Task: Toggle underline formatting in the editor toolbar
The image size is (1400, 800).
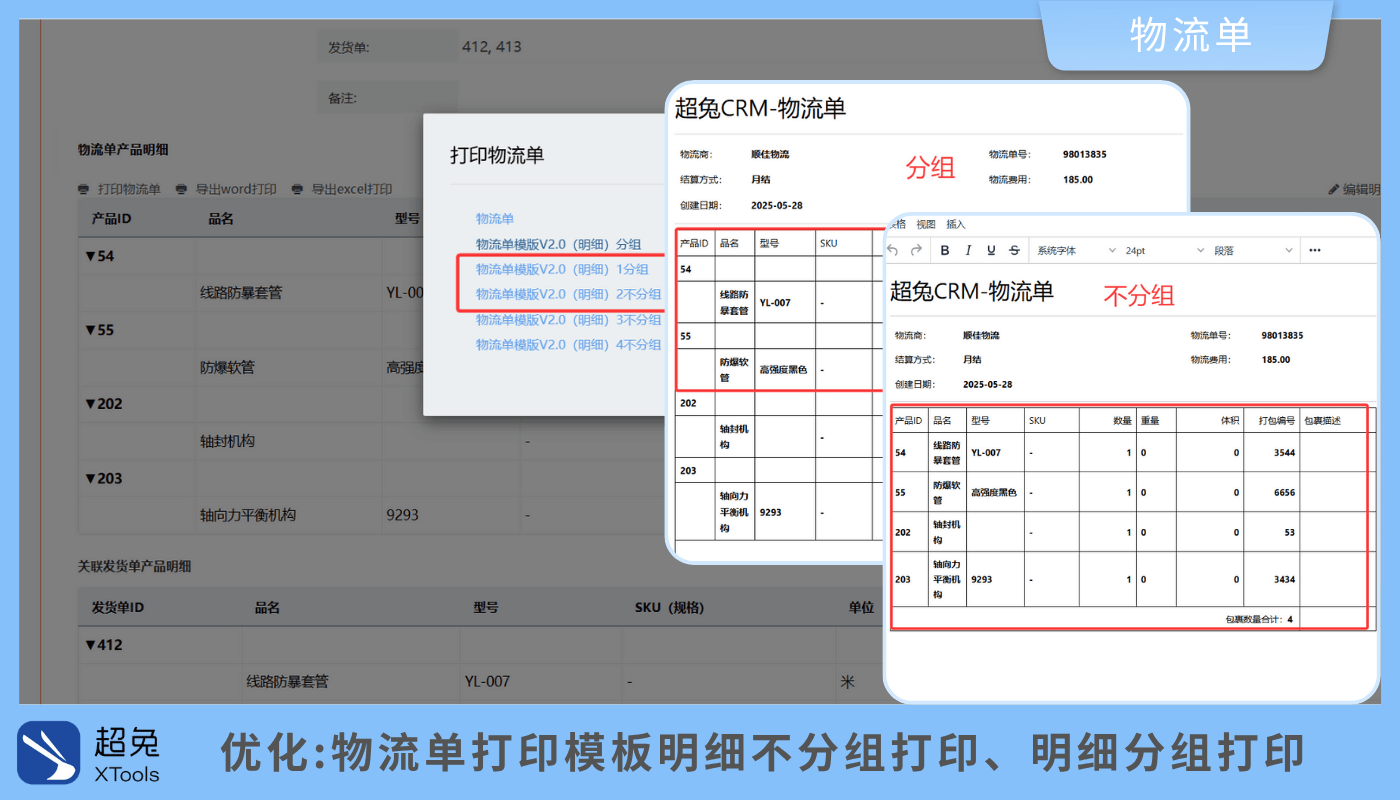Action: click(x=991, y=250)
